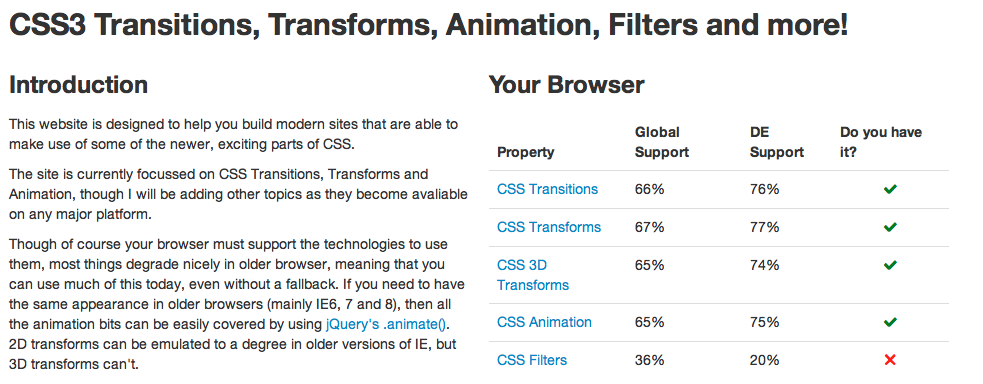This screenshot has width=983, height=384.
Task: Click the Global Support column header
Action: 662,142
